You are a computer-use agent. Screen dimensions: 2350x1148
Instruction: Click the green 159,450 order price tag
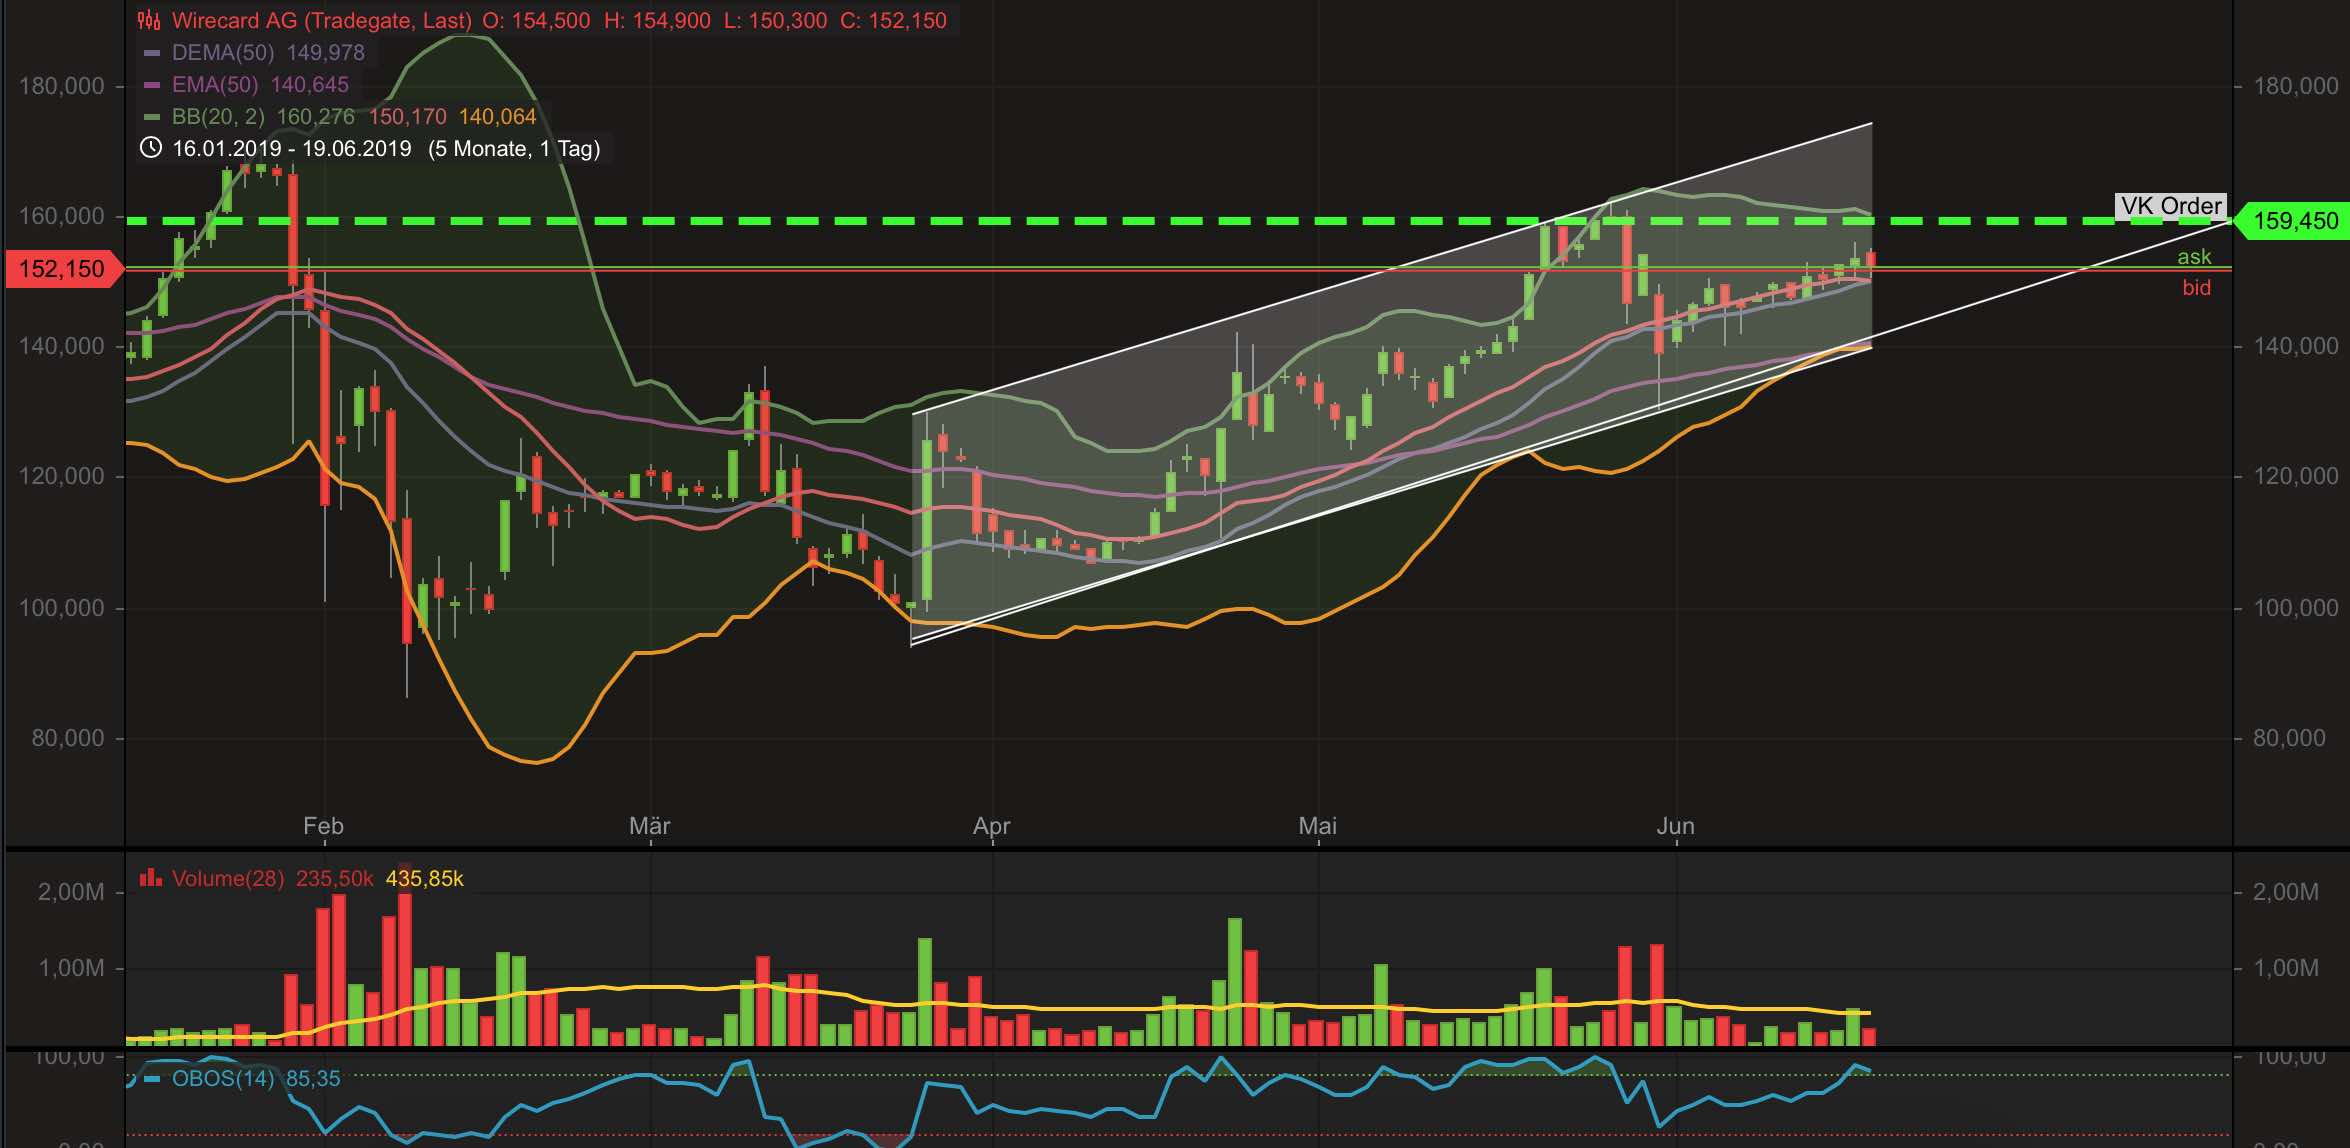[x=2294, y=221]
